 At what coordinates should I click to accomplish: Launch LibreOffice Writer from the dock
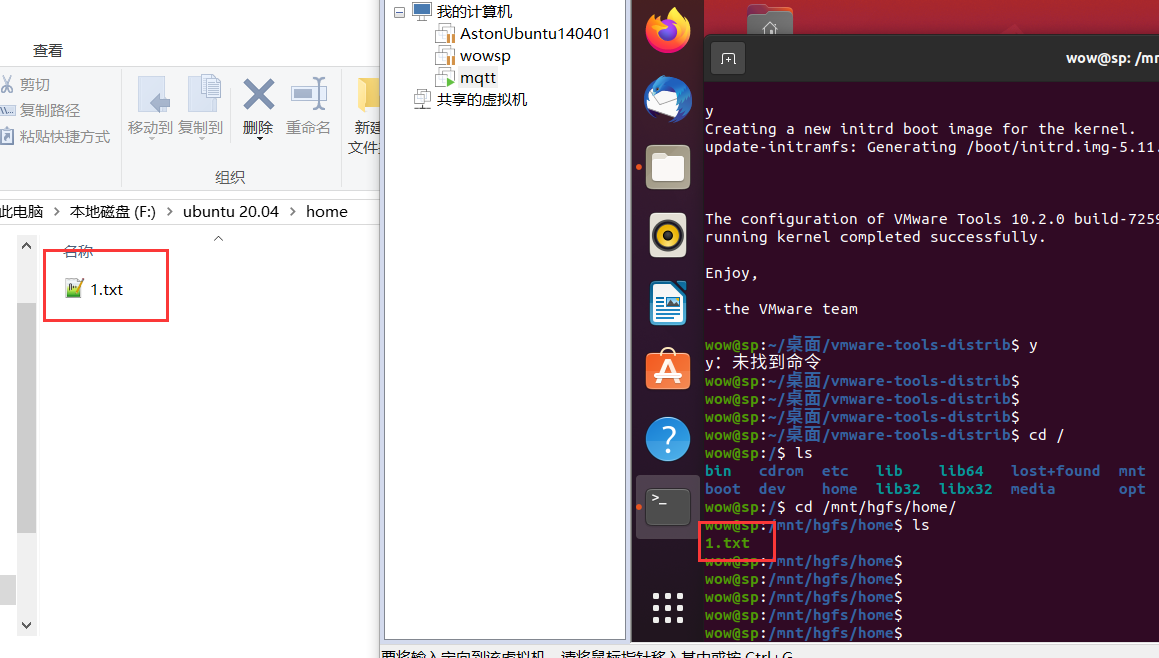667,303
